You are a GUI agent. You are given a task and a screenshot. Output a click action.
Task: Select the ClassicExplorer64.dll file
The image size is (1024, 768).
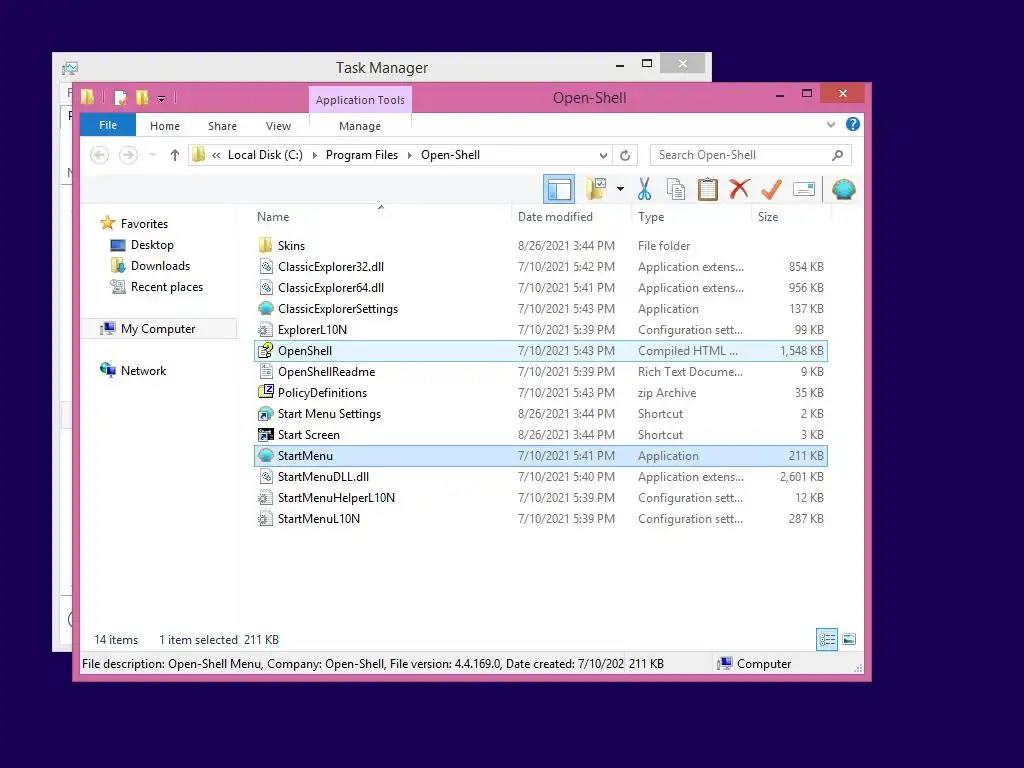(x=541, y=287)
